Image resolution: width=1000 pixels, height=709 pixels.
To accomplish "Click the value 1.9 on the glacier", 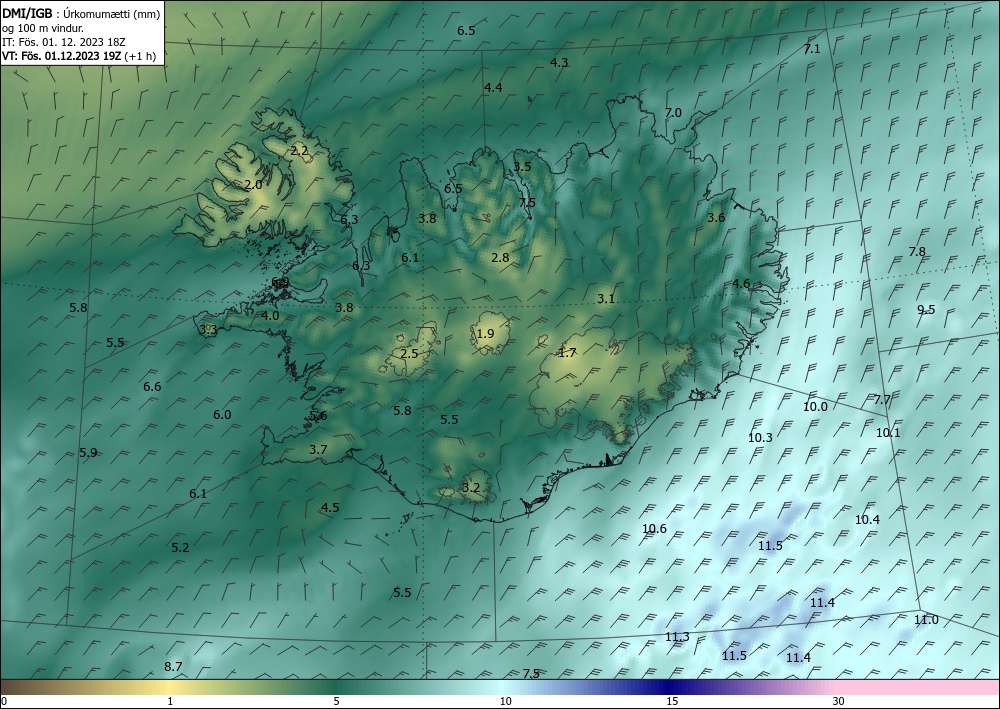I will pyautogui.click(x=485, y=334).
